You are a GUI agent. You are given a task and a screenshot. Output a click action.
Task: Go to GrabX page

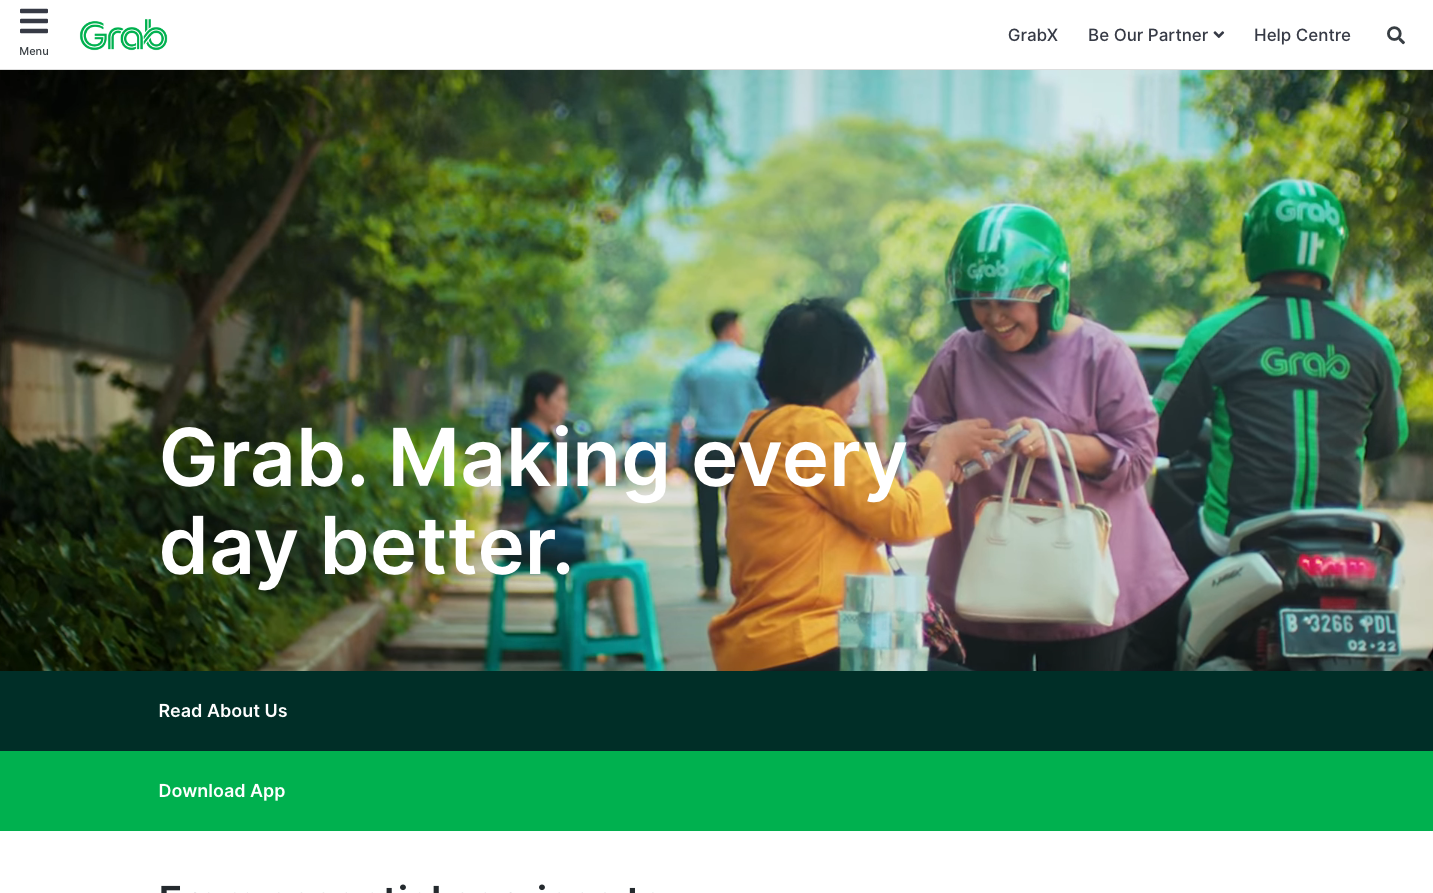[x=1033, y=35]
